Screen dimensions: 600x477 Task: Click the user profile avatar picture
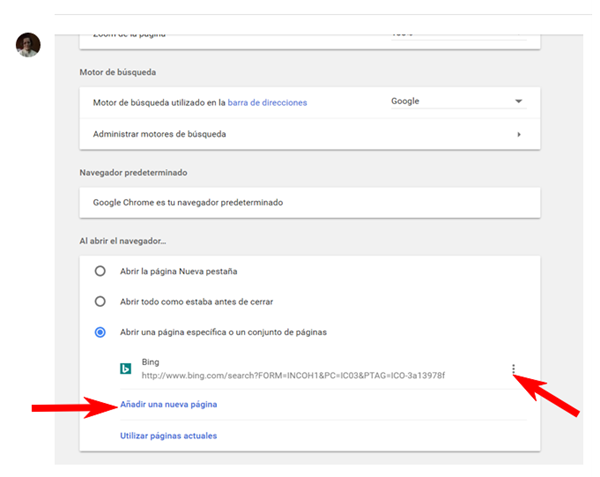tap(28, 45)
